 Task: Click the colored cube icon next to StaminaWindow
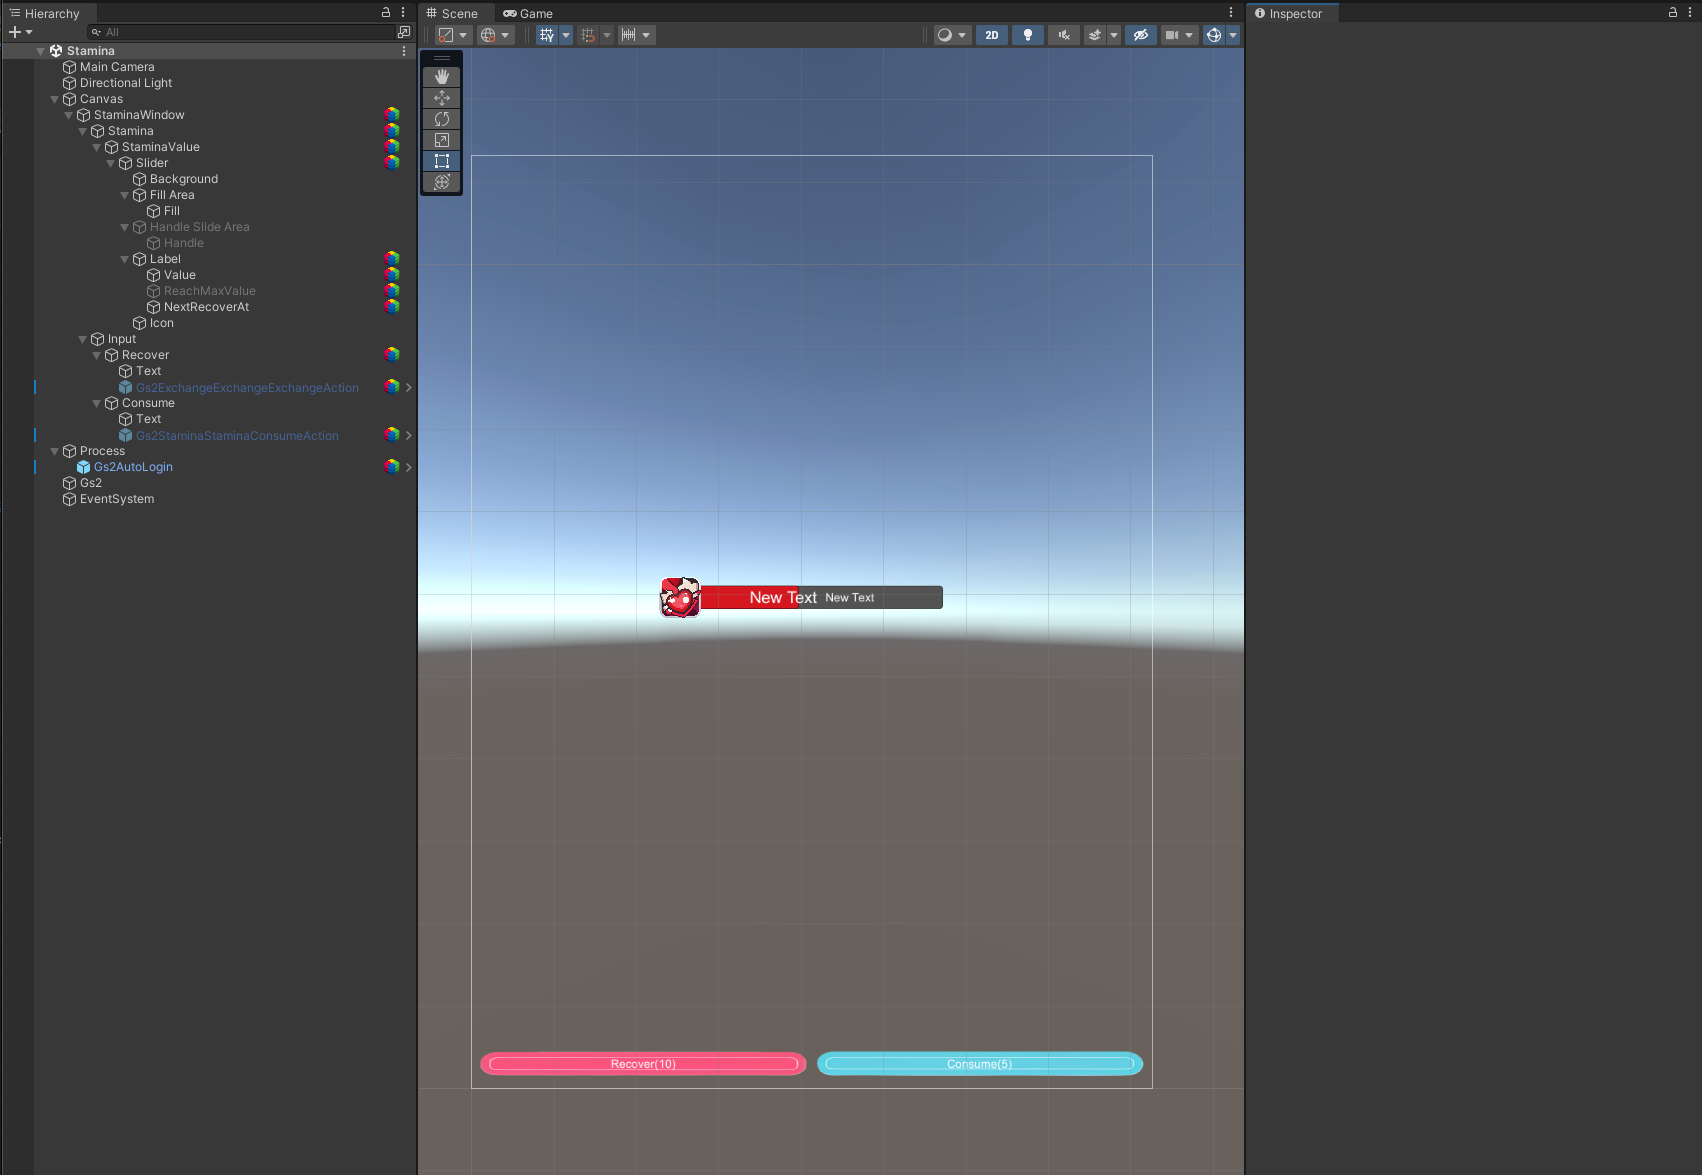click(392, 115)
